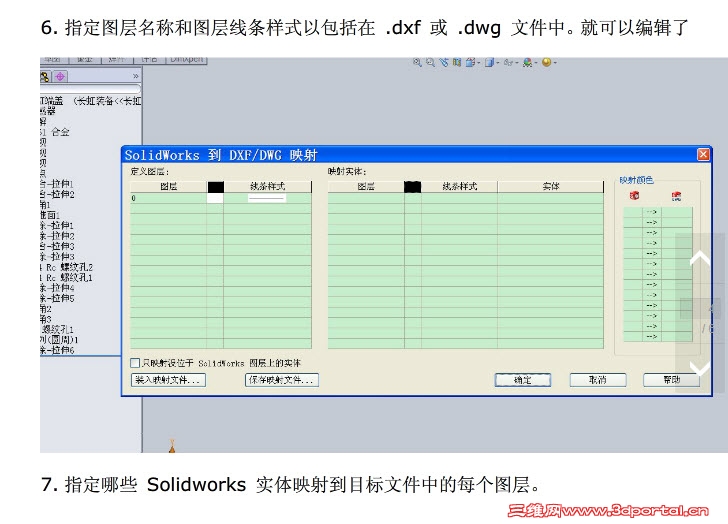Select the 准面1 plane feature in tree
Image resolution: width=728 pixels, height=524 pixels.
(50, 215)
